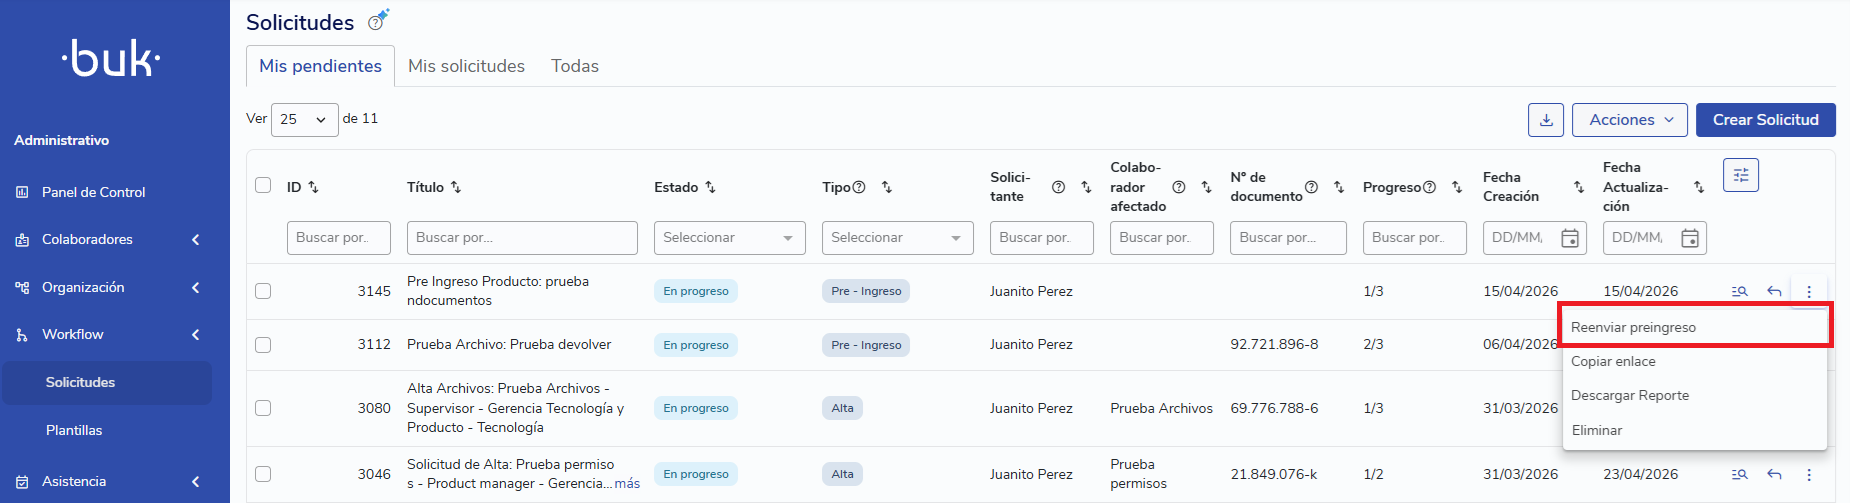Click the return arrow icon for request 3046
The width and height of the screenshot is (1875, 503).
coord(1774,474)
